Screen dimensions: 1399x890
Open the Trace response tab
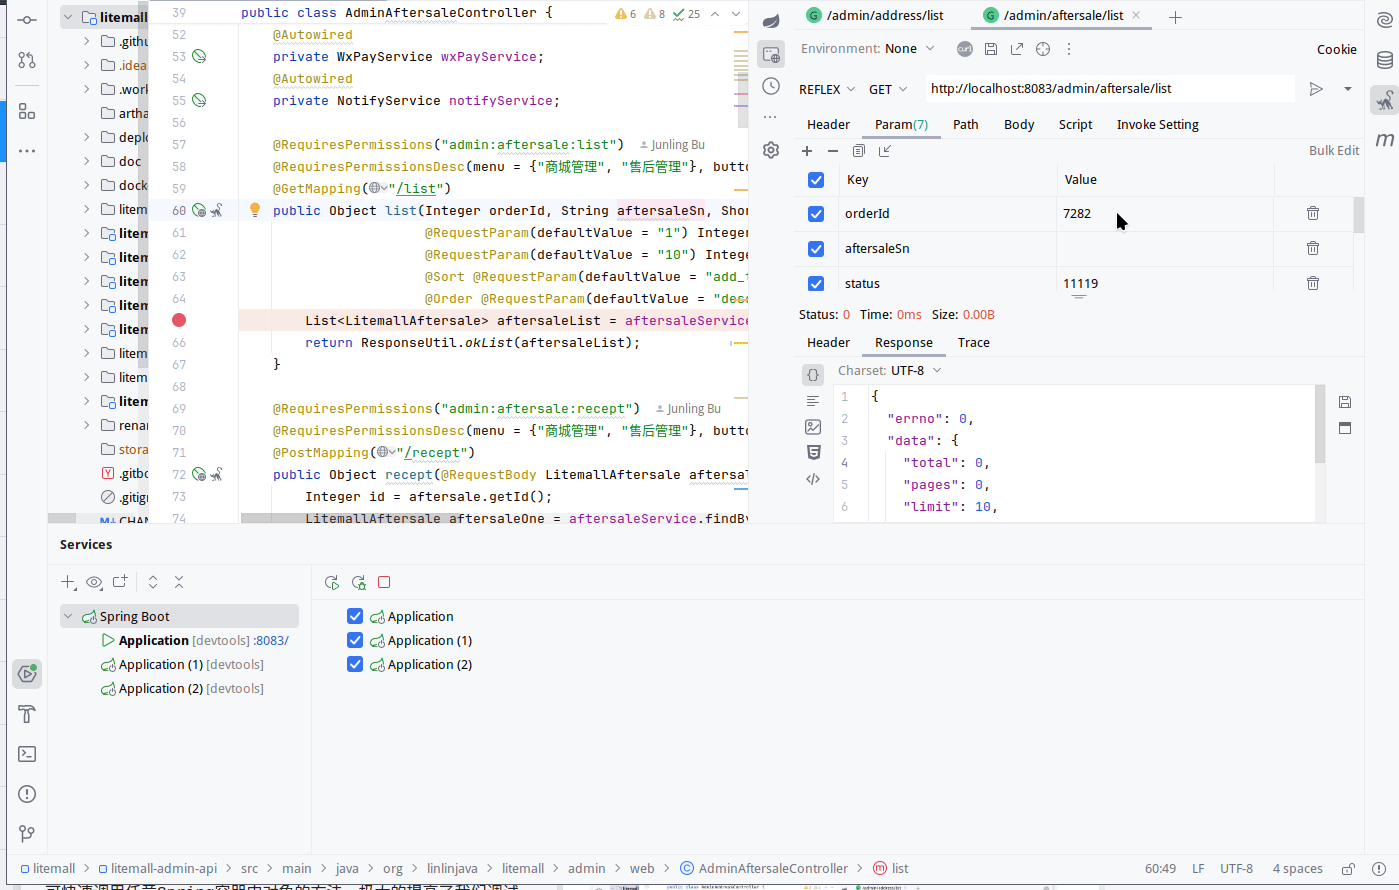pyautogui.click(x=973, y=343)
